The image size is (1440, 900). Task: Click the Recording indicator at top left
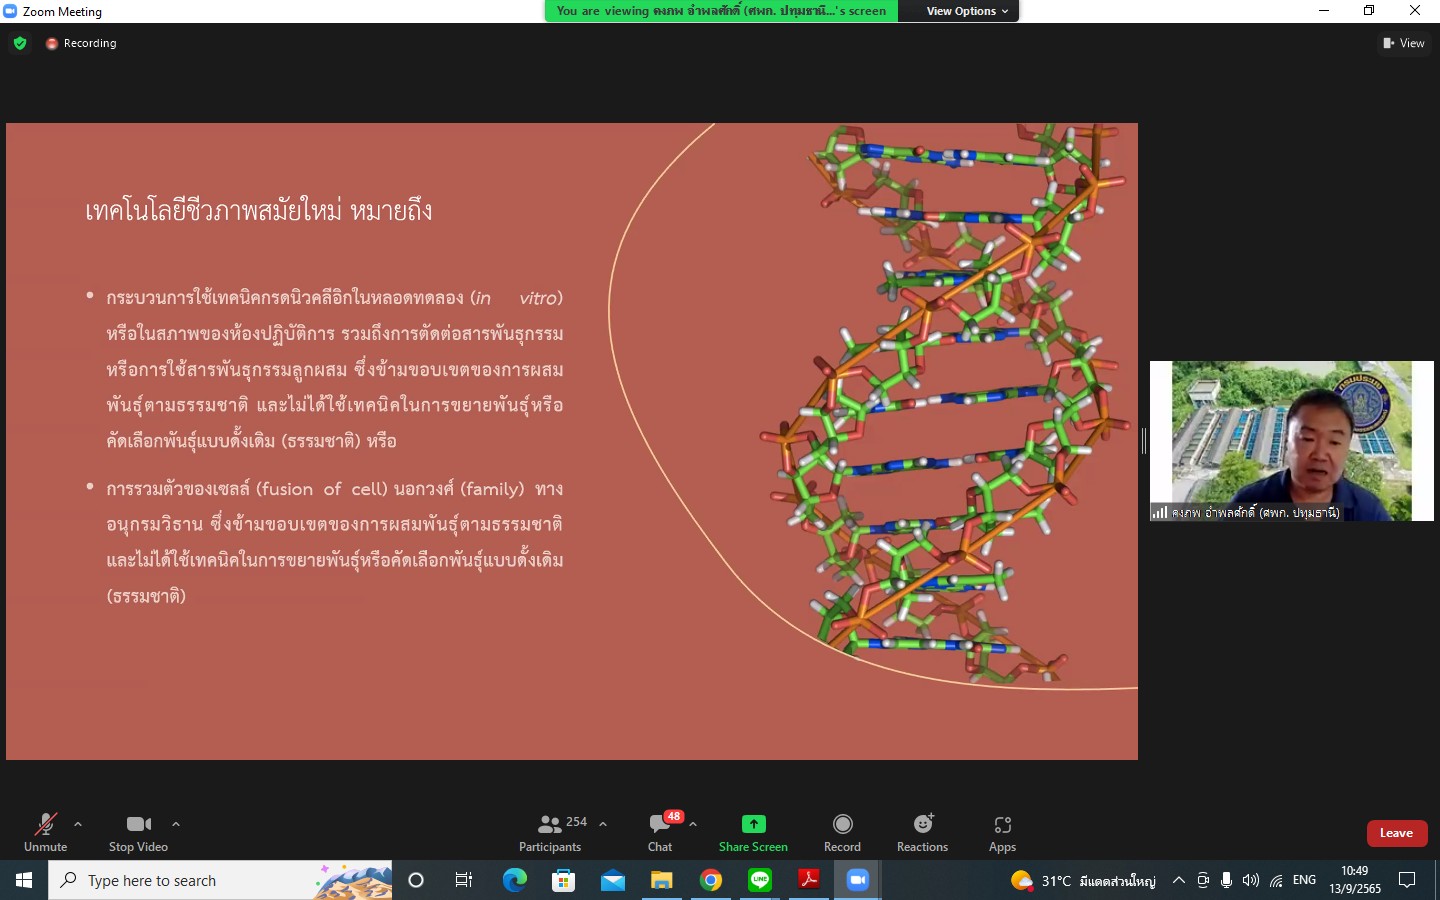(80, 43)
